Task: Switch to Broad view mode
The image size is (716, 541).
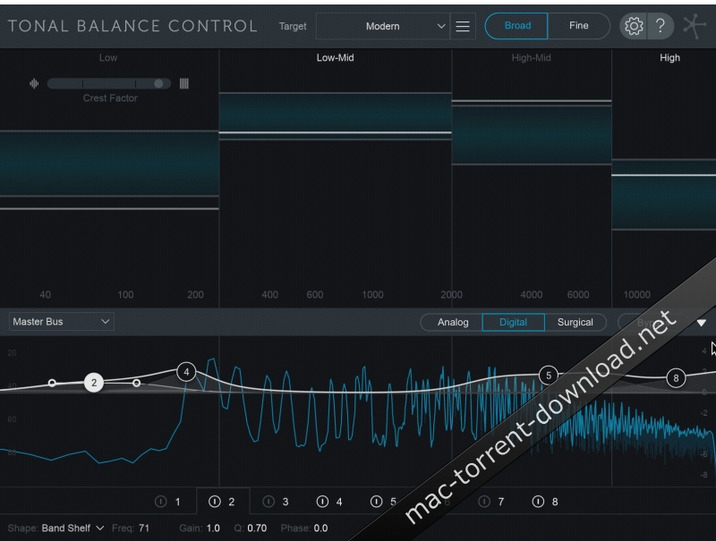Action: tap(516, 26)
